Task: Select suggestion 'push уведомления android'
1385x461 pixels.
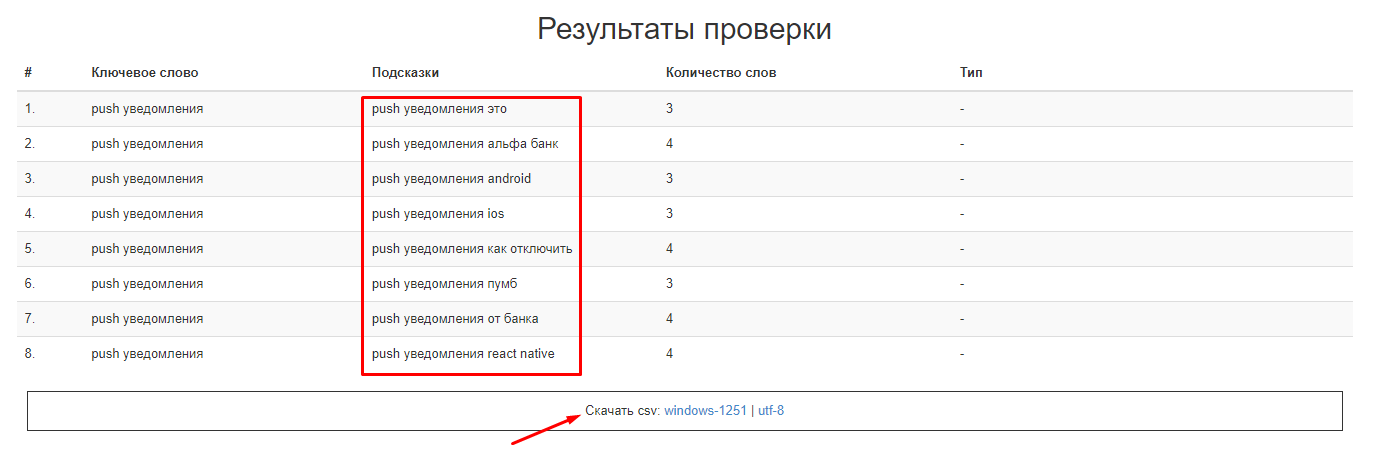Action: (451, 179)
